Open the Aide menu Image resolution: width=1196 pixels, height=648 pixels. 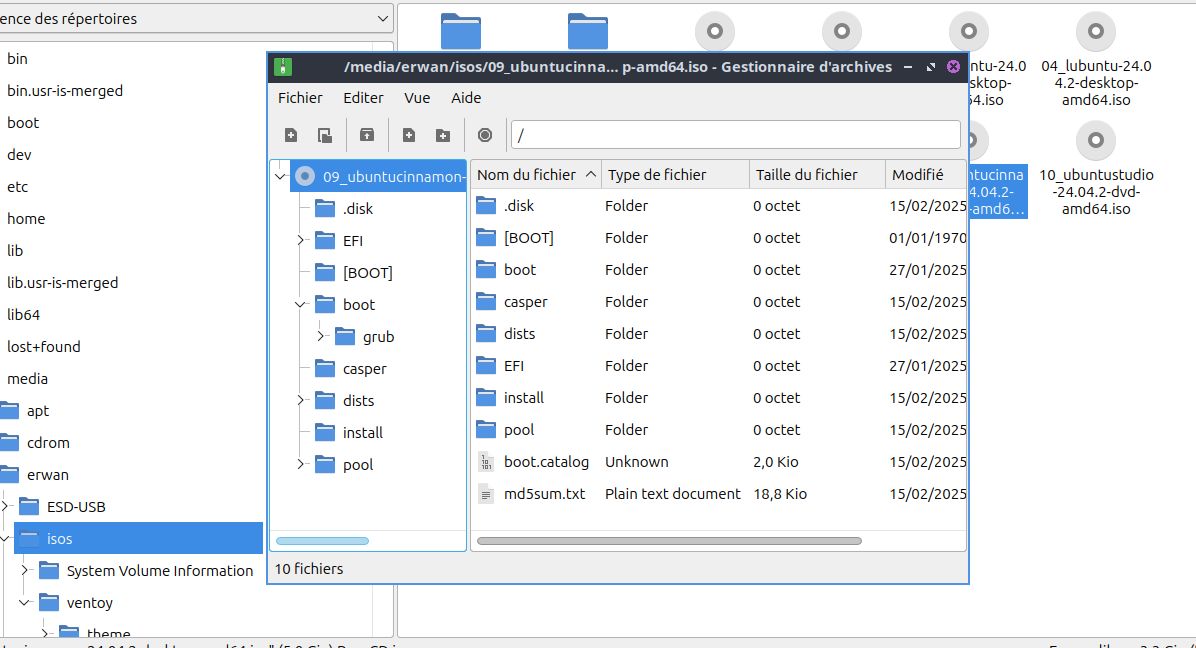[466, 98]
